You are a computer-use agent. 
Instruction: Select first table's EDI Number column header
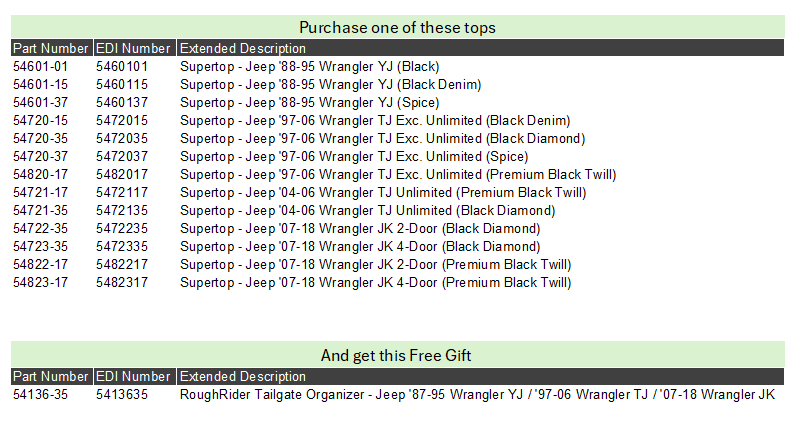134,48
